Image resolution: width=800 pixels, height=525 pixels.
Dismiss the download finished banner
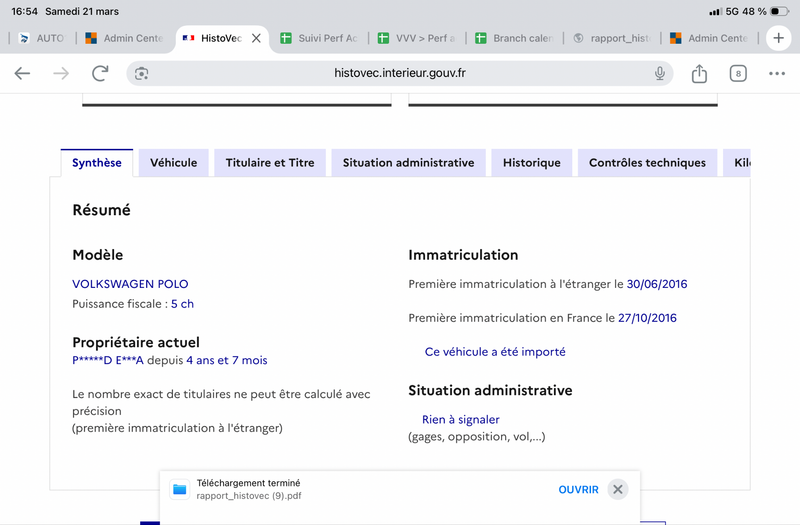[618, 489]
